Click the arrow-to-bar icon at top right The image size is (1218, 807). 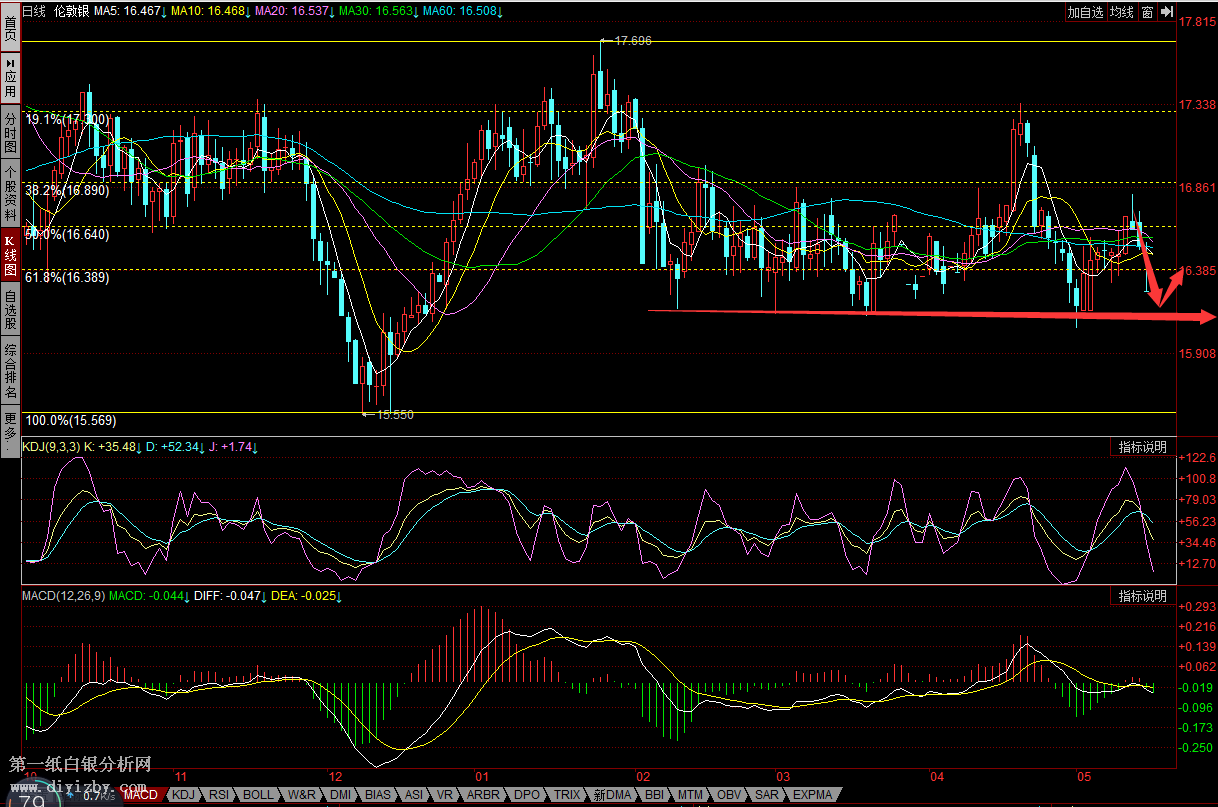(1169, 12)
